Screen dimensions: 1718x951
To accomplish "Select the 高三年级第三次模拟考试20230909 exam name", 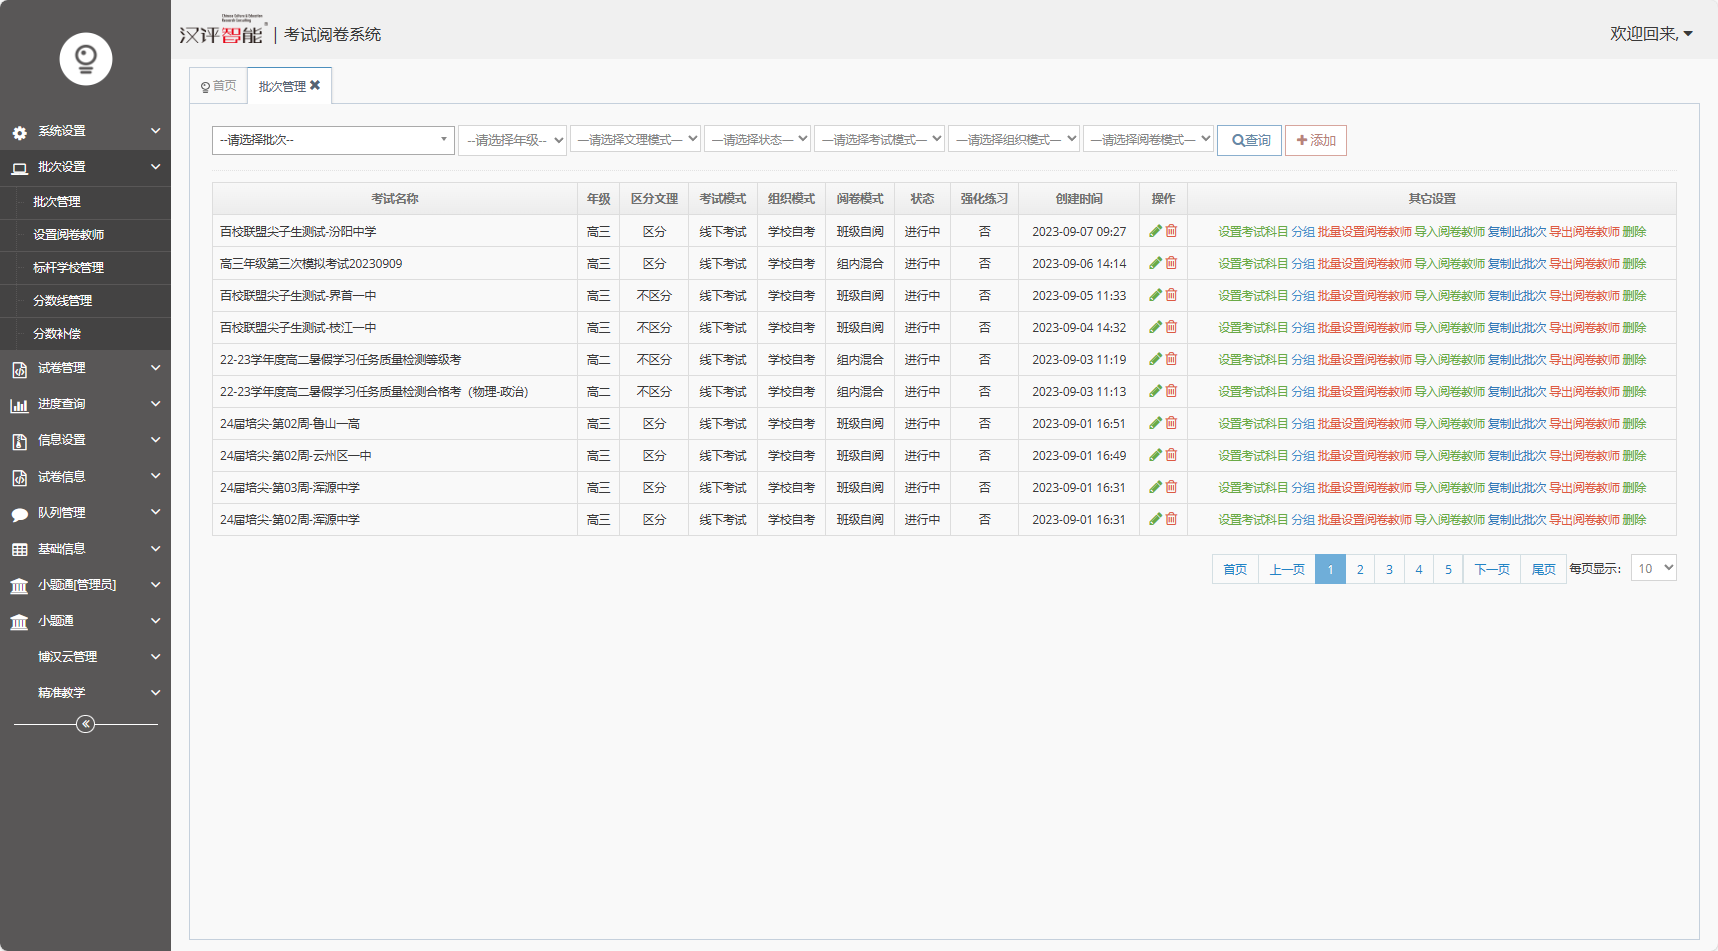I will click(x=311, y=264).
